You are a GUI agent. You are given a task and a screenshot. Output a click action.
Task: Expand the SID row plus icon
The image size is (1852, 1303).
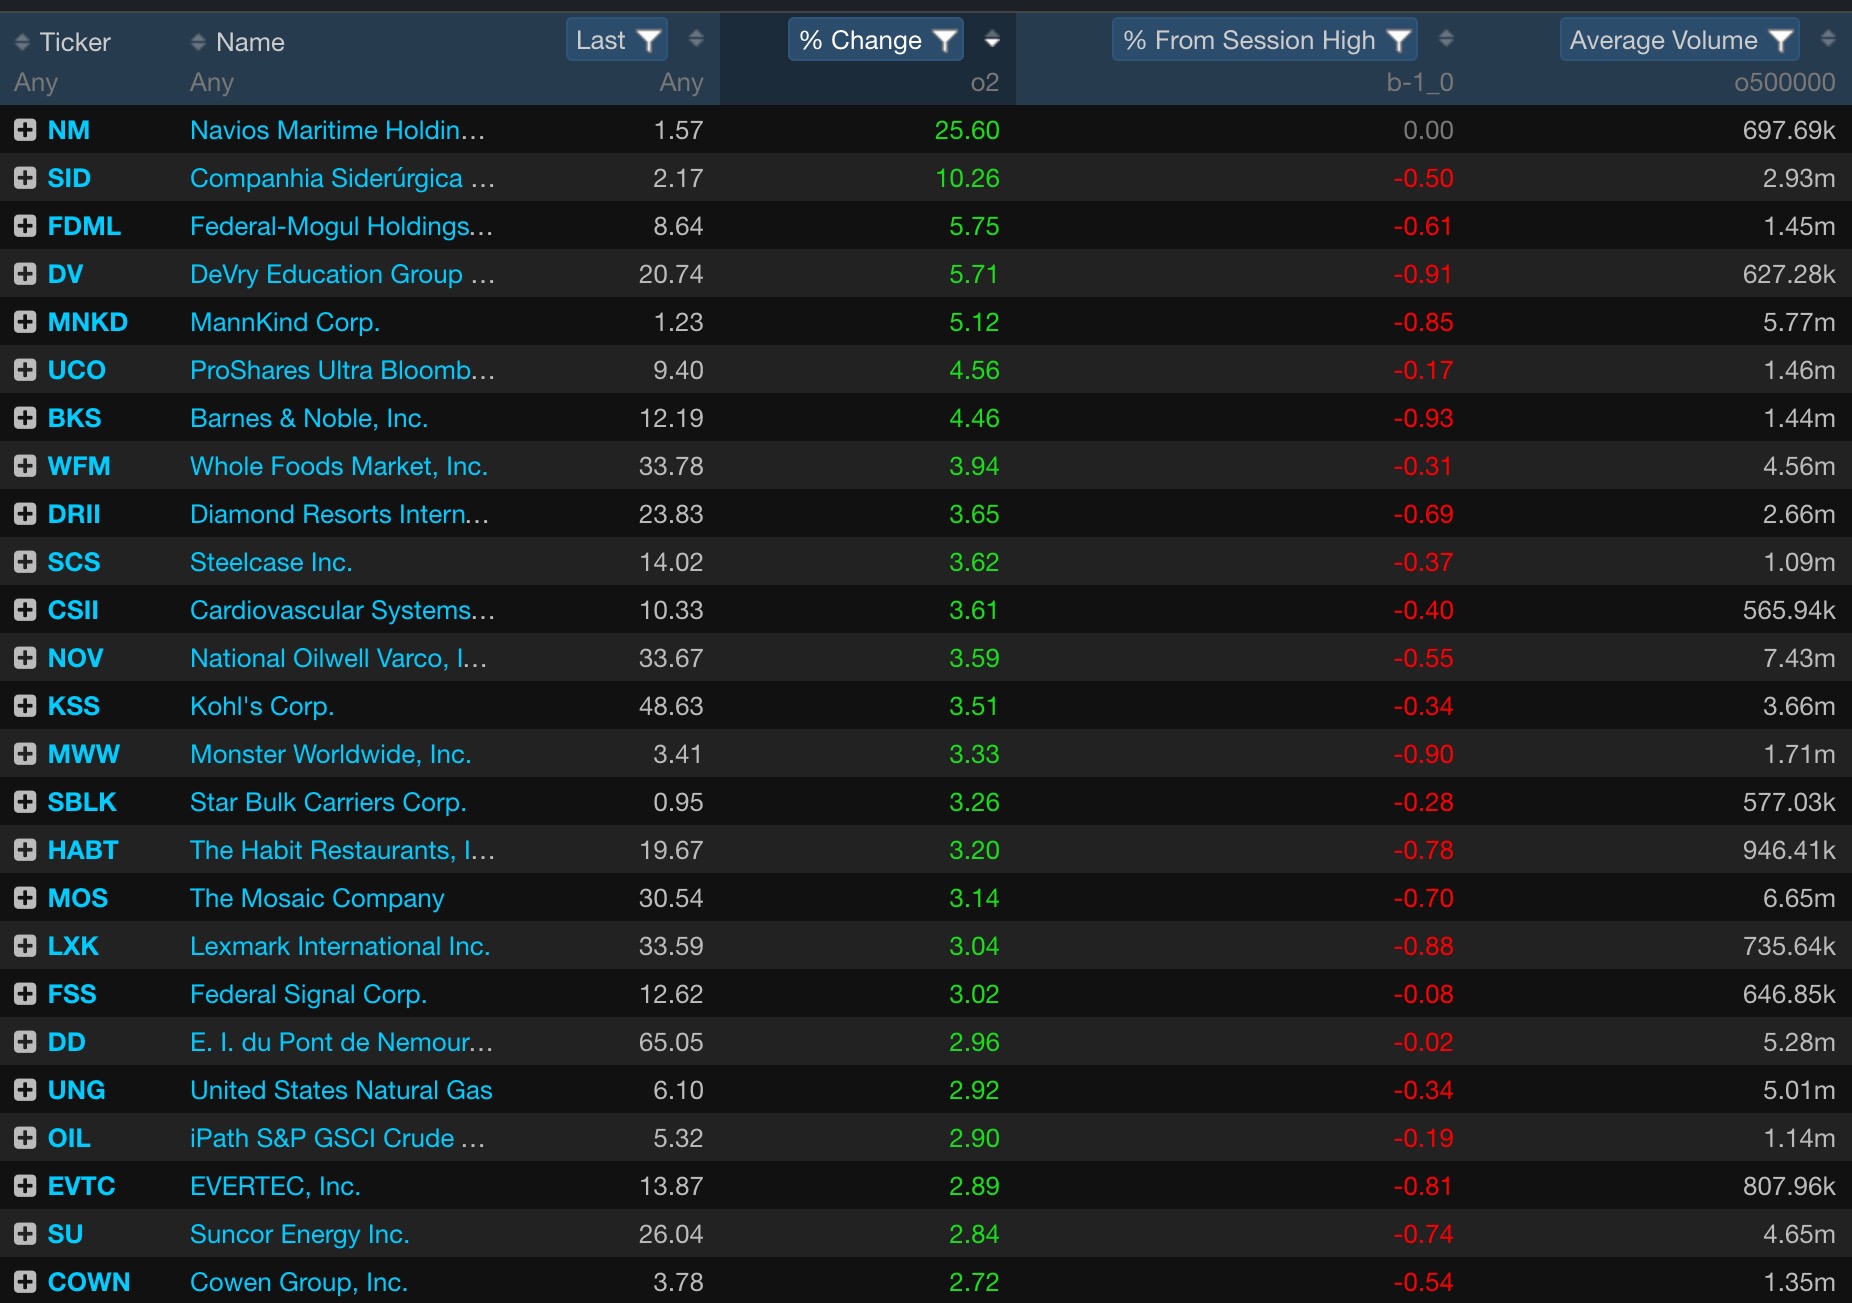pyautogui.click(x=25, y=178)
